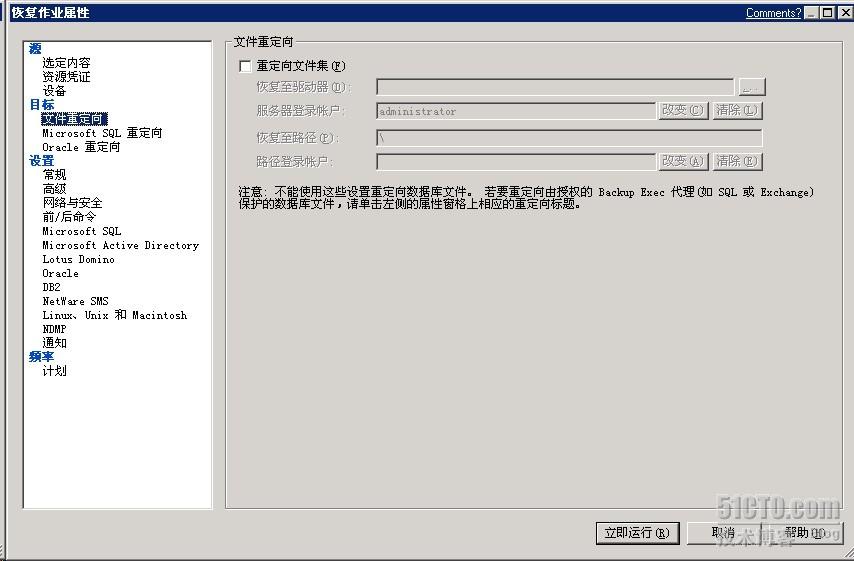
Task: Select 计划 under 频率
Action: 54,371
